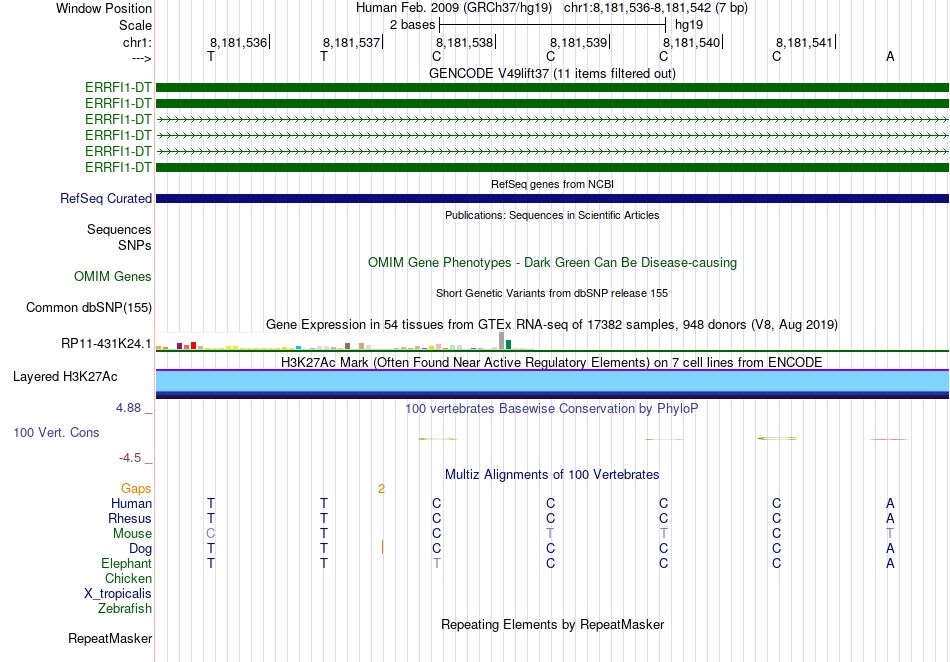
Task: Click the chr1: ruler label
Action: 137,42
